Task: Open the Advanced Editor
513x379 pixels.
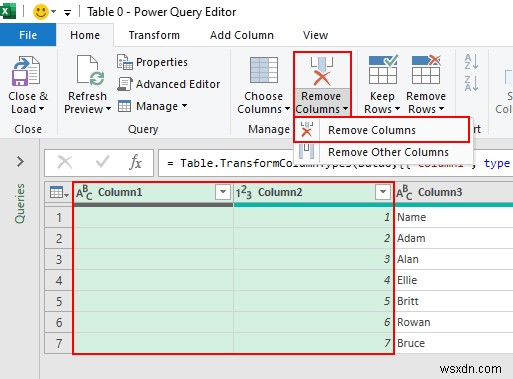Action: [169, 84]
